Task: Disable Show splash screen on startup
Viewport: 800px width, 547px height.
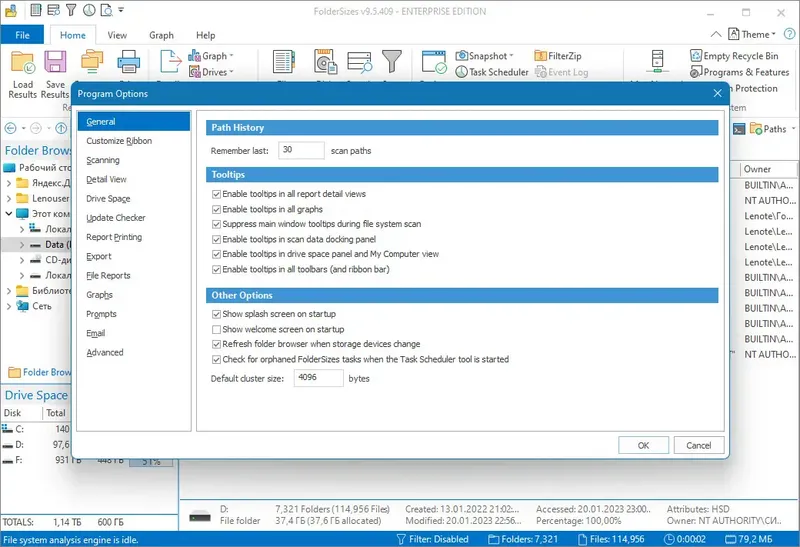Action: 216,314
